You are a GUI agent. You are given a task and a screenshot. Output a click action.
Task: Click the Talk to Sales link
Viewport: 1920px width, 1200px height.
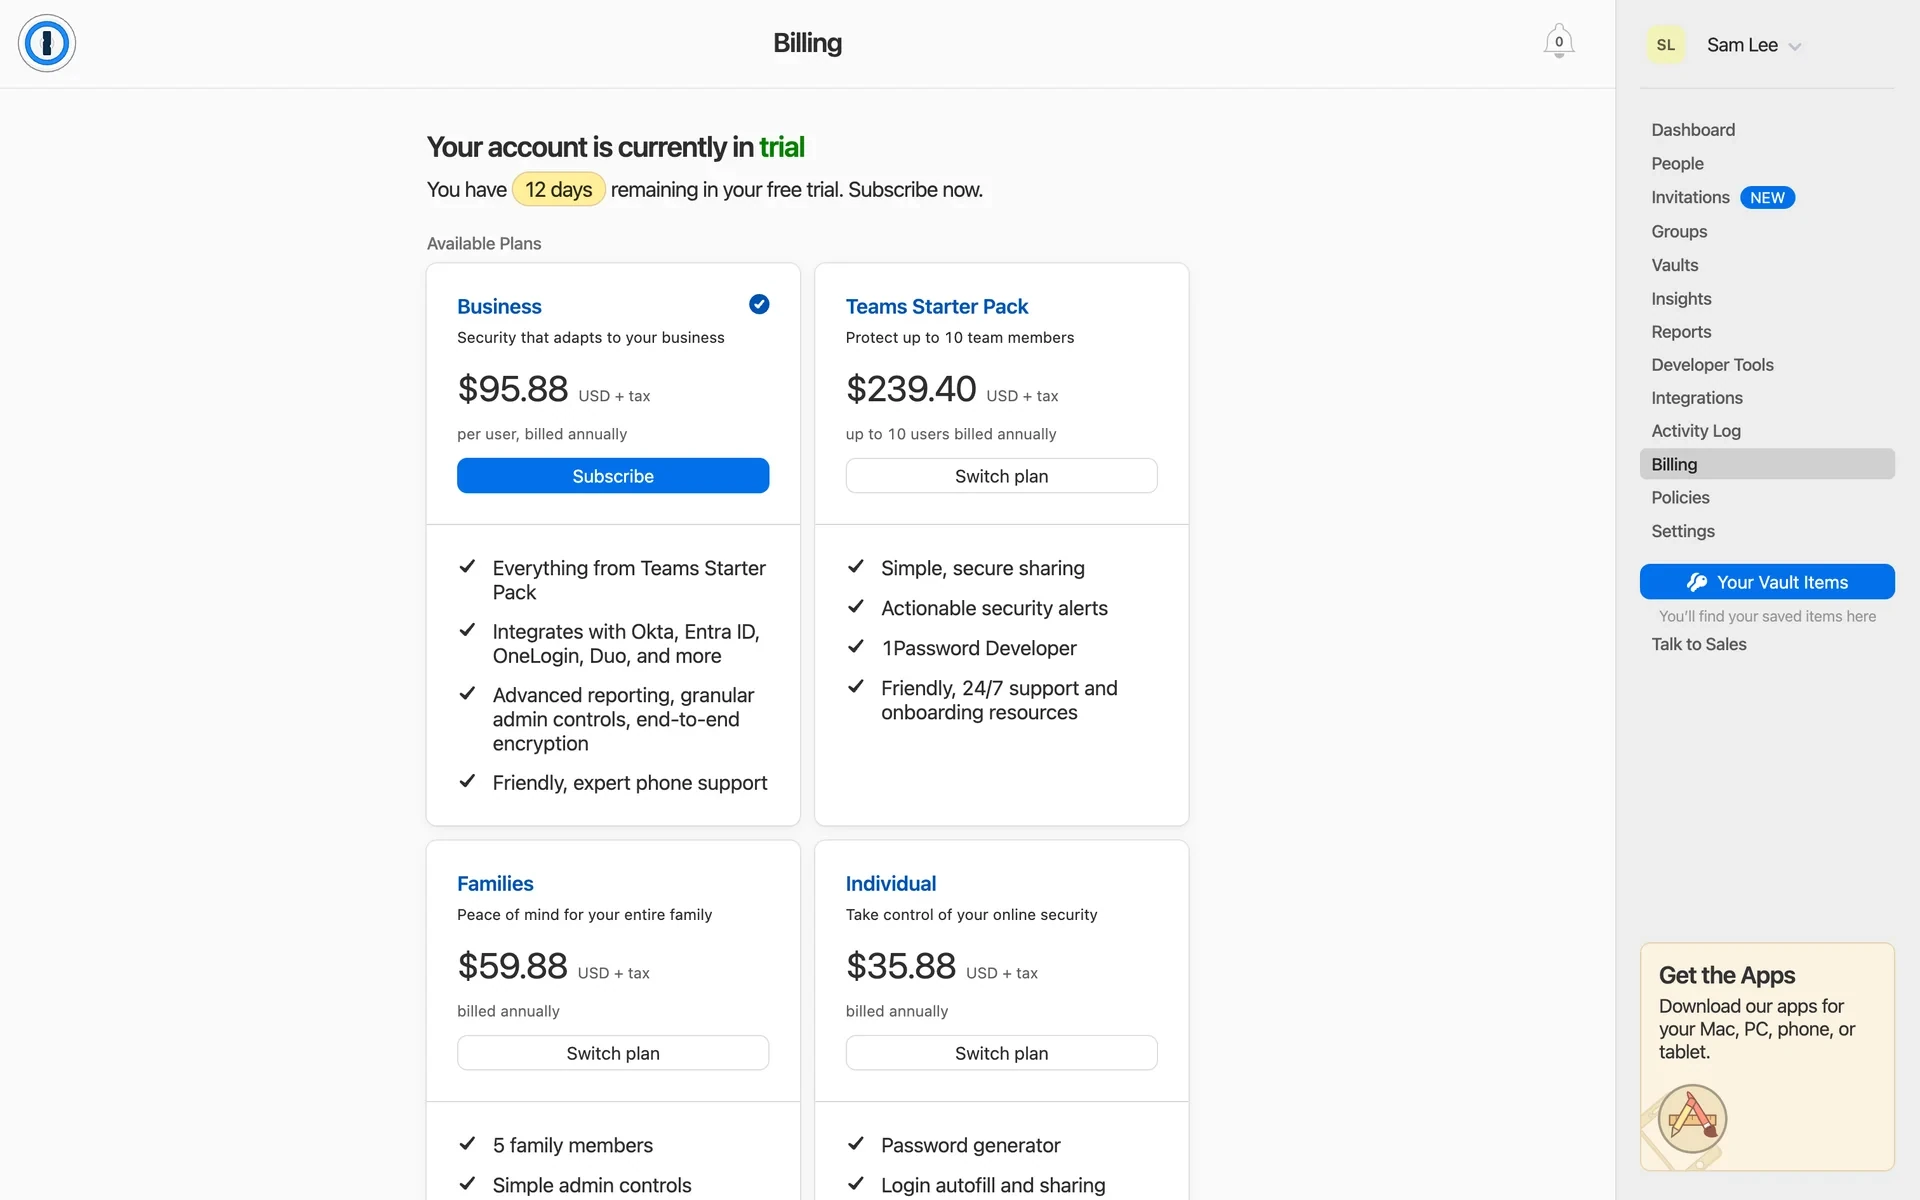[x=1699, y=645]
